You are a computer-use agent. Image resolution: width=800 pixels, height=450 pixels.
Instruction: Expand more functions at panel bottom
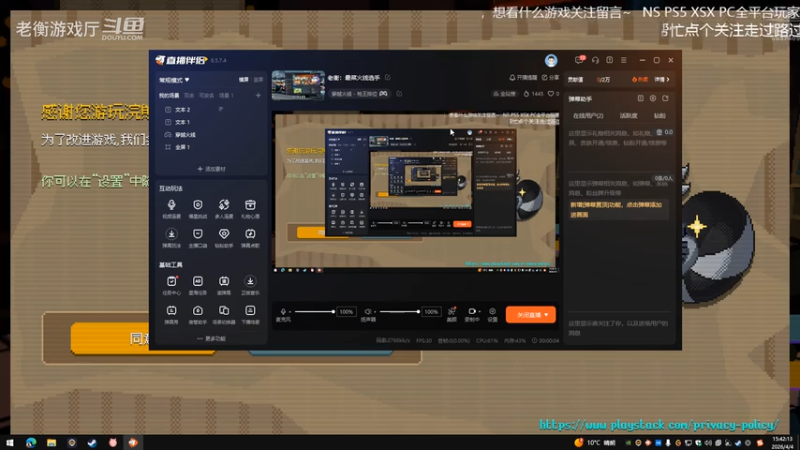[211, 339]
